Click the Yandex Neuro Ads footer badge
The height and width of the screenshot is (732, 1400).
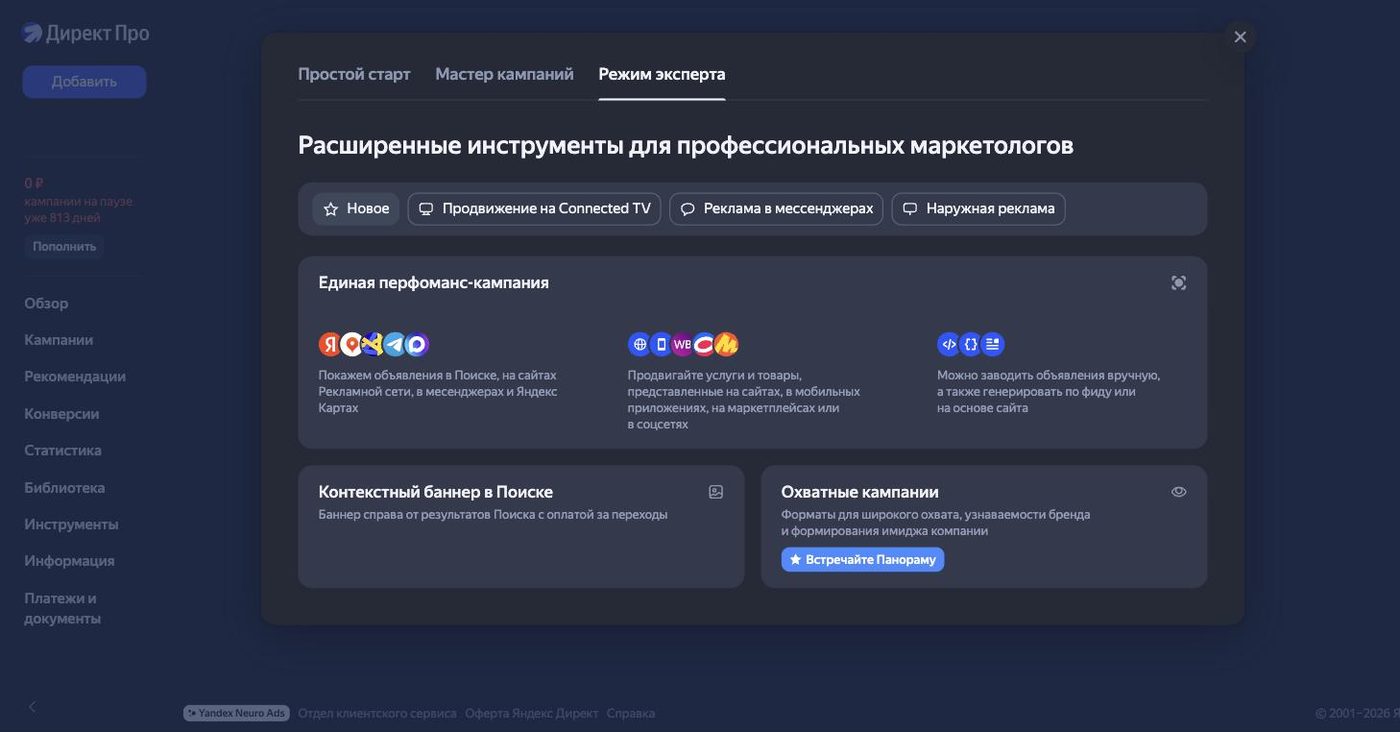[236, 713]
